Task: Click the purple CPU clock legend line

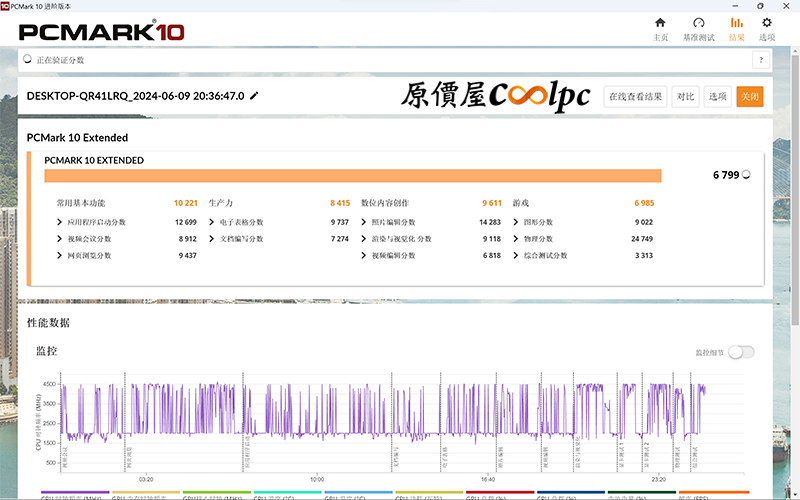Action: (x=75, y=492)
